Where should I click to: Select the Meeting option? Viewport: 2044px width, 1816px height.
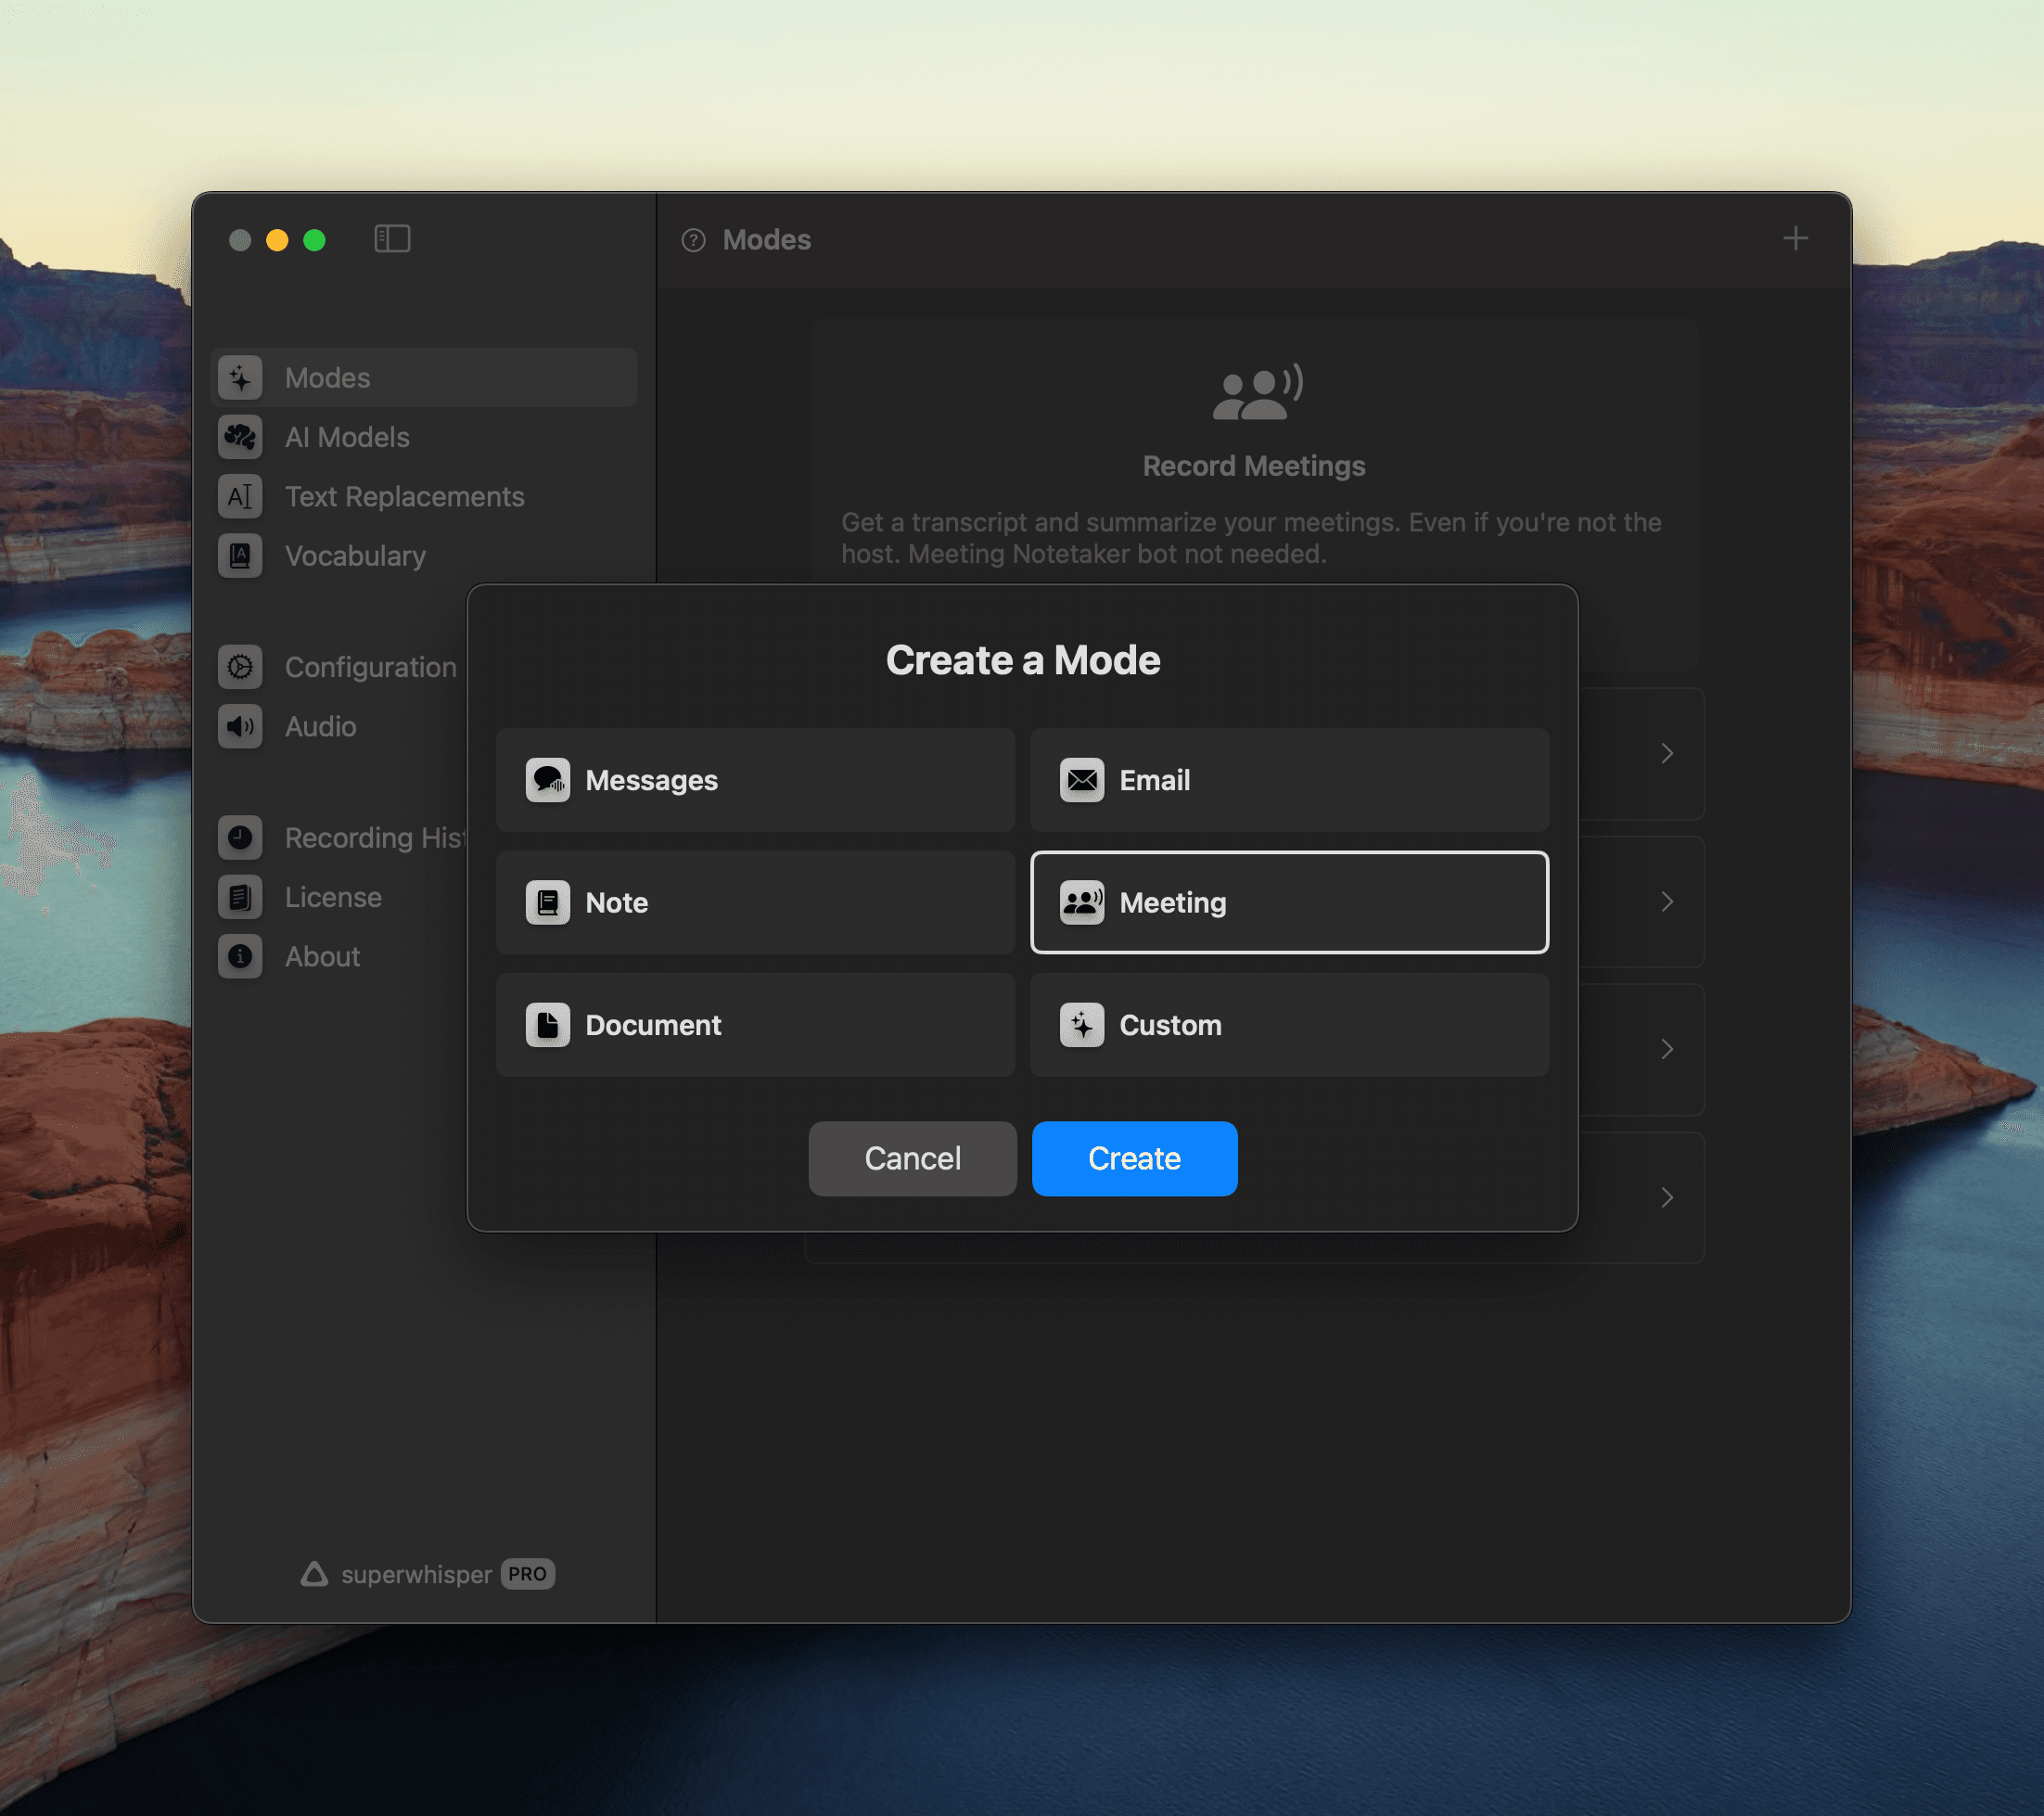1290,901
